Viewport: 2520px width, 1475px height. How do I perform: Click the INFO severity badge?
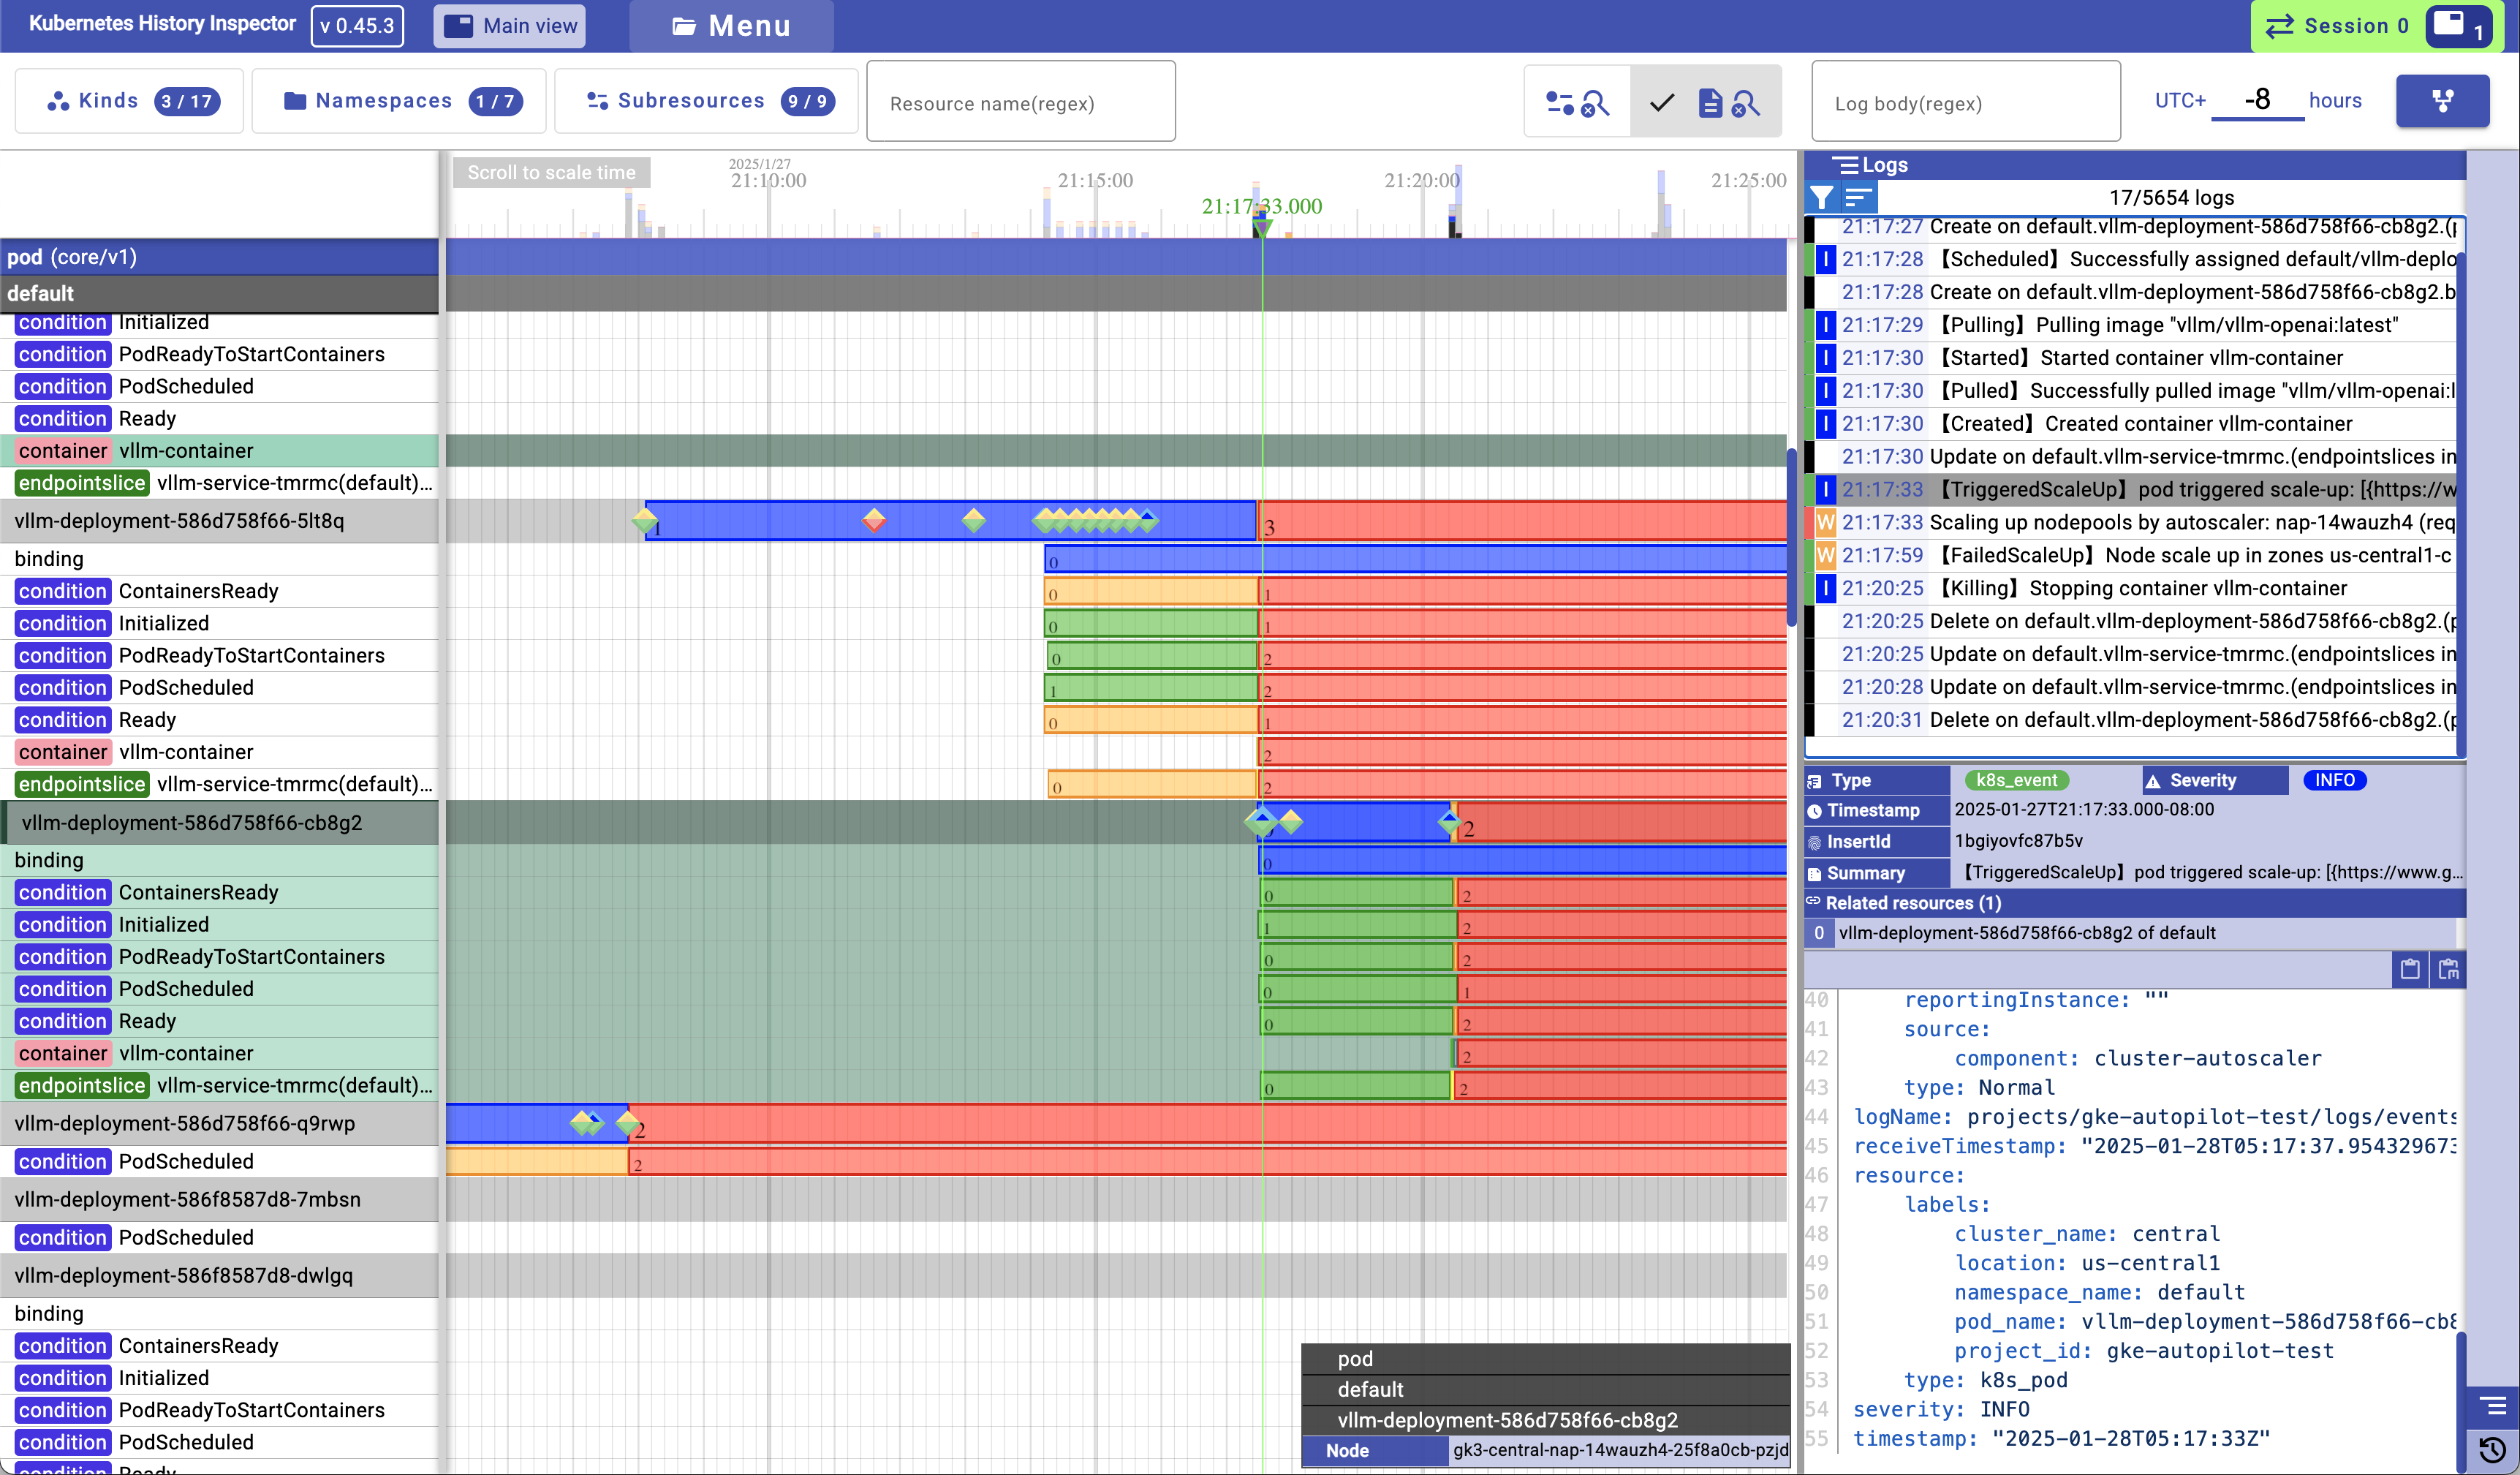tap(2334, 780)
